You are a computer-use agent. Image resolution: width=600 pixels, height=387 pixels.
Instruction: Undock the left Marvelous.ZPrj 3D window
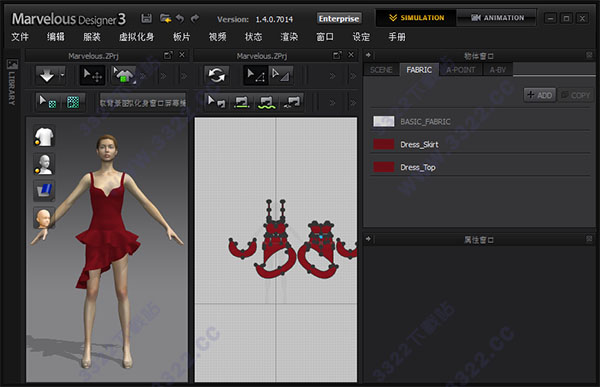(x=168, y=56)
